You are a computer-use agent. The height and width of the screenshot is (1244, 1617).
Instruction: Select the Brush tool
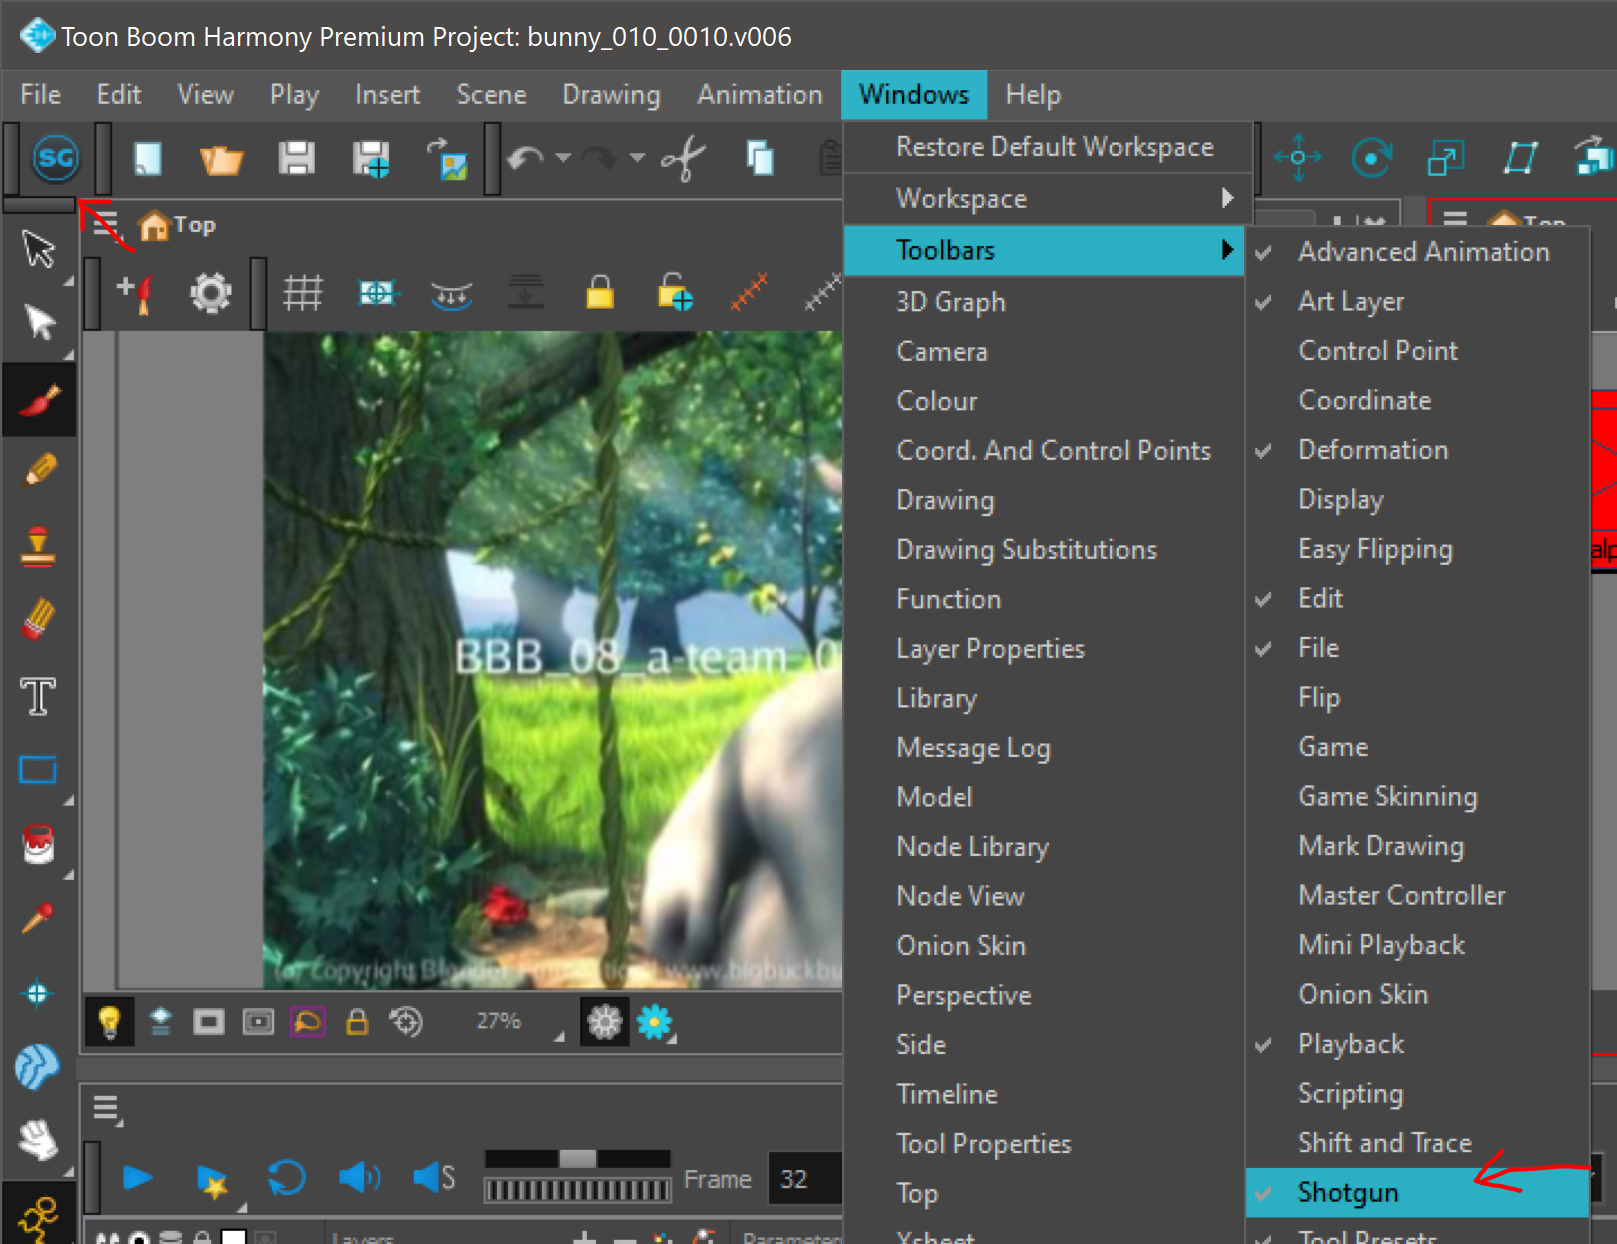coord(39,399)
